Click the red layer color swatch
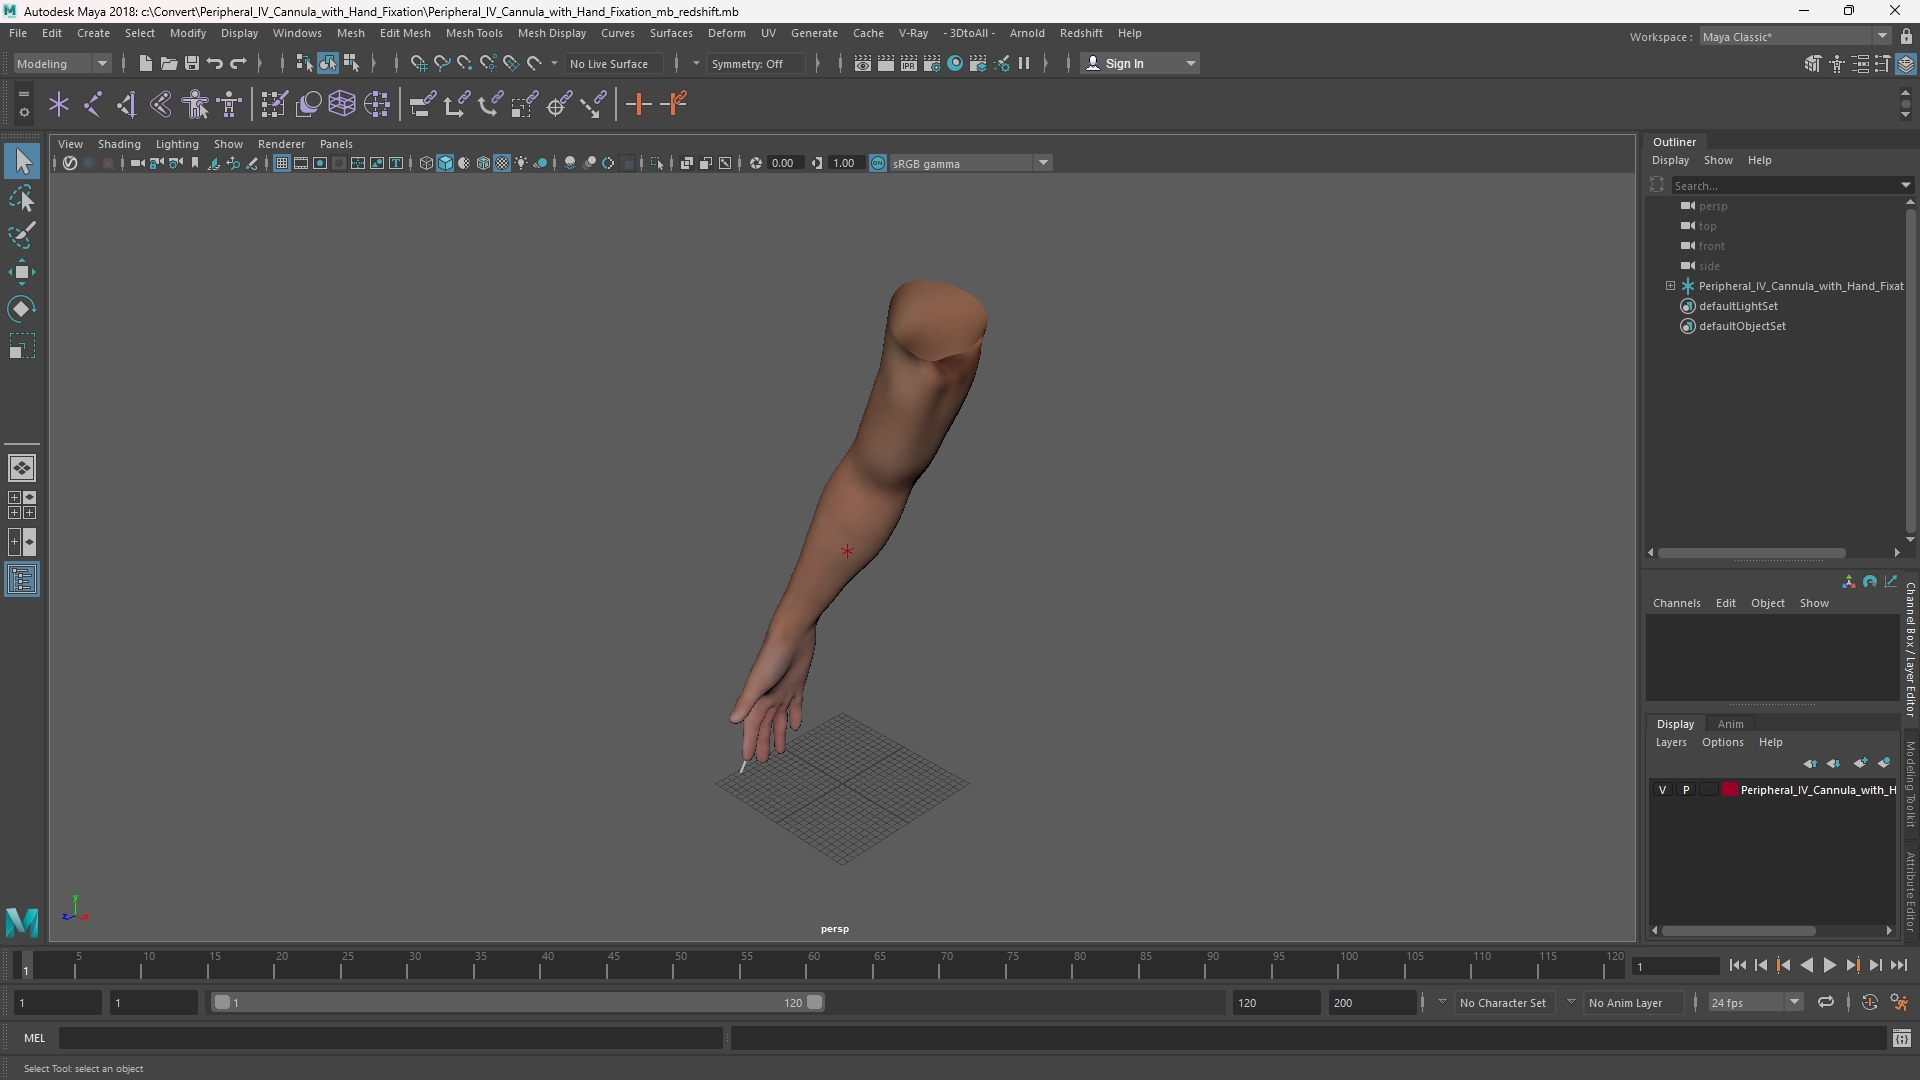Screen dimensions: 1920x1080 pos(1729,790)
